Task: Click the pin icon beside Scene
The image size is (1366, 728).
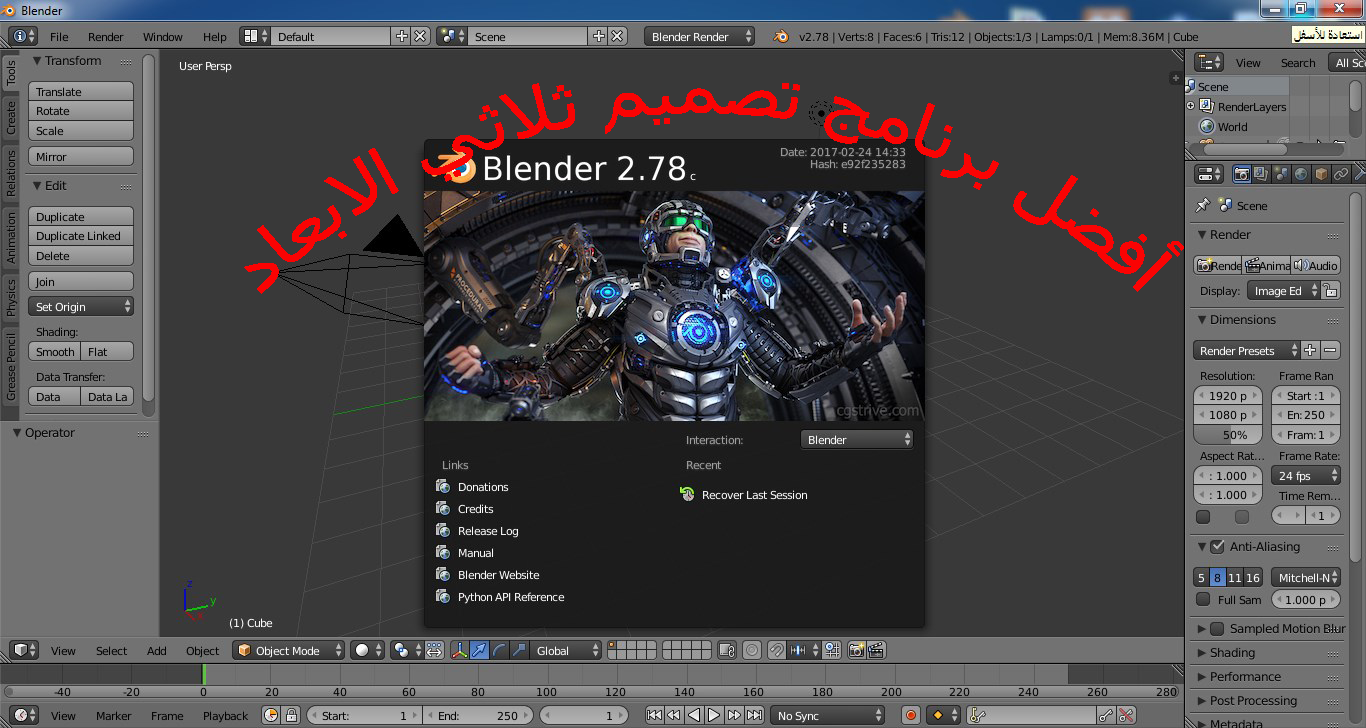Action: [x=1202, y=205]
